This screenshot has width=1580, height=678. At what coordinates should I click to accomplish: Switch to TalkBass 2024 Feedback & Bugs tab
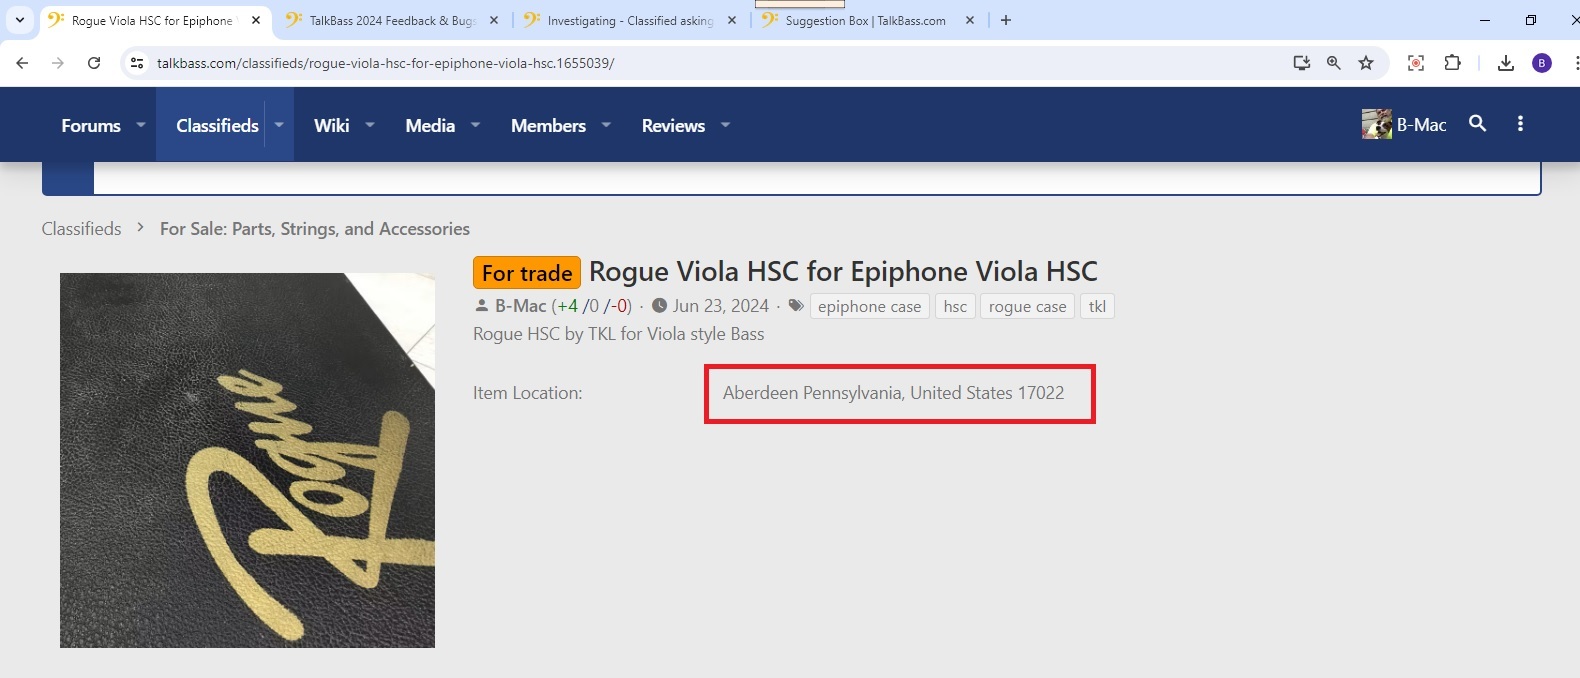(x=392, y=20)
